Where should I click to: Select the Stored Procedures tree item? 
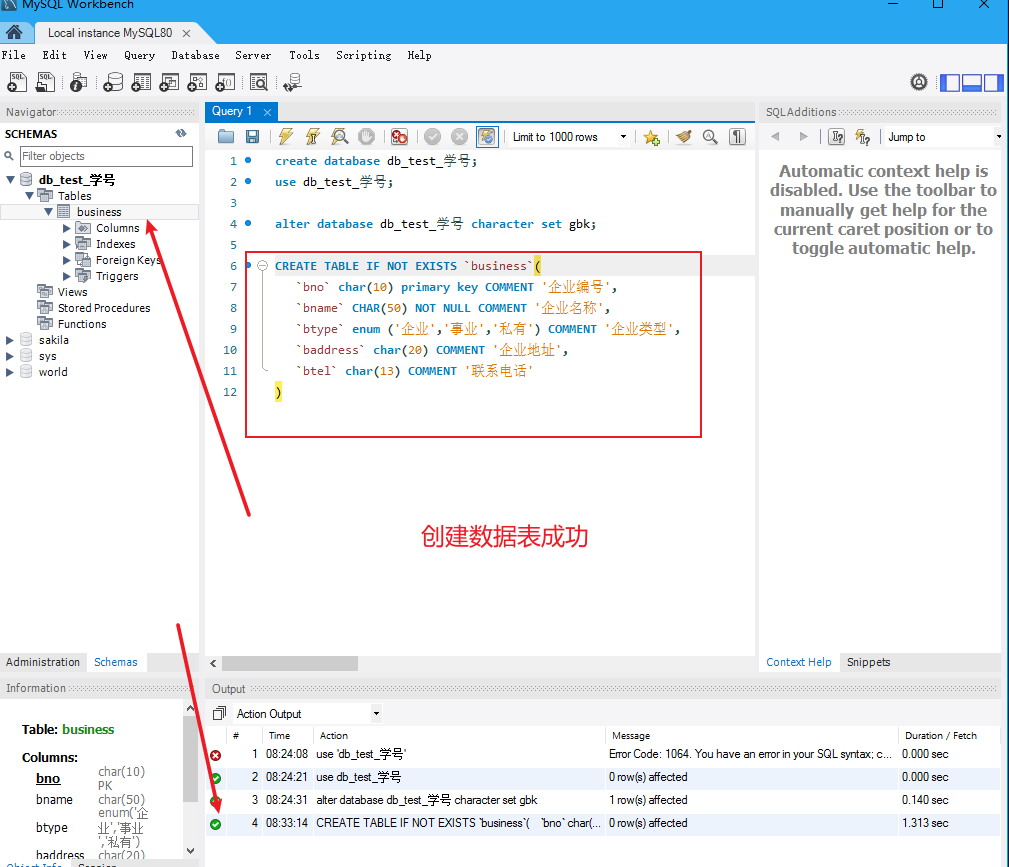(104, 308)
